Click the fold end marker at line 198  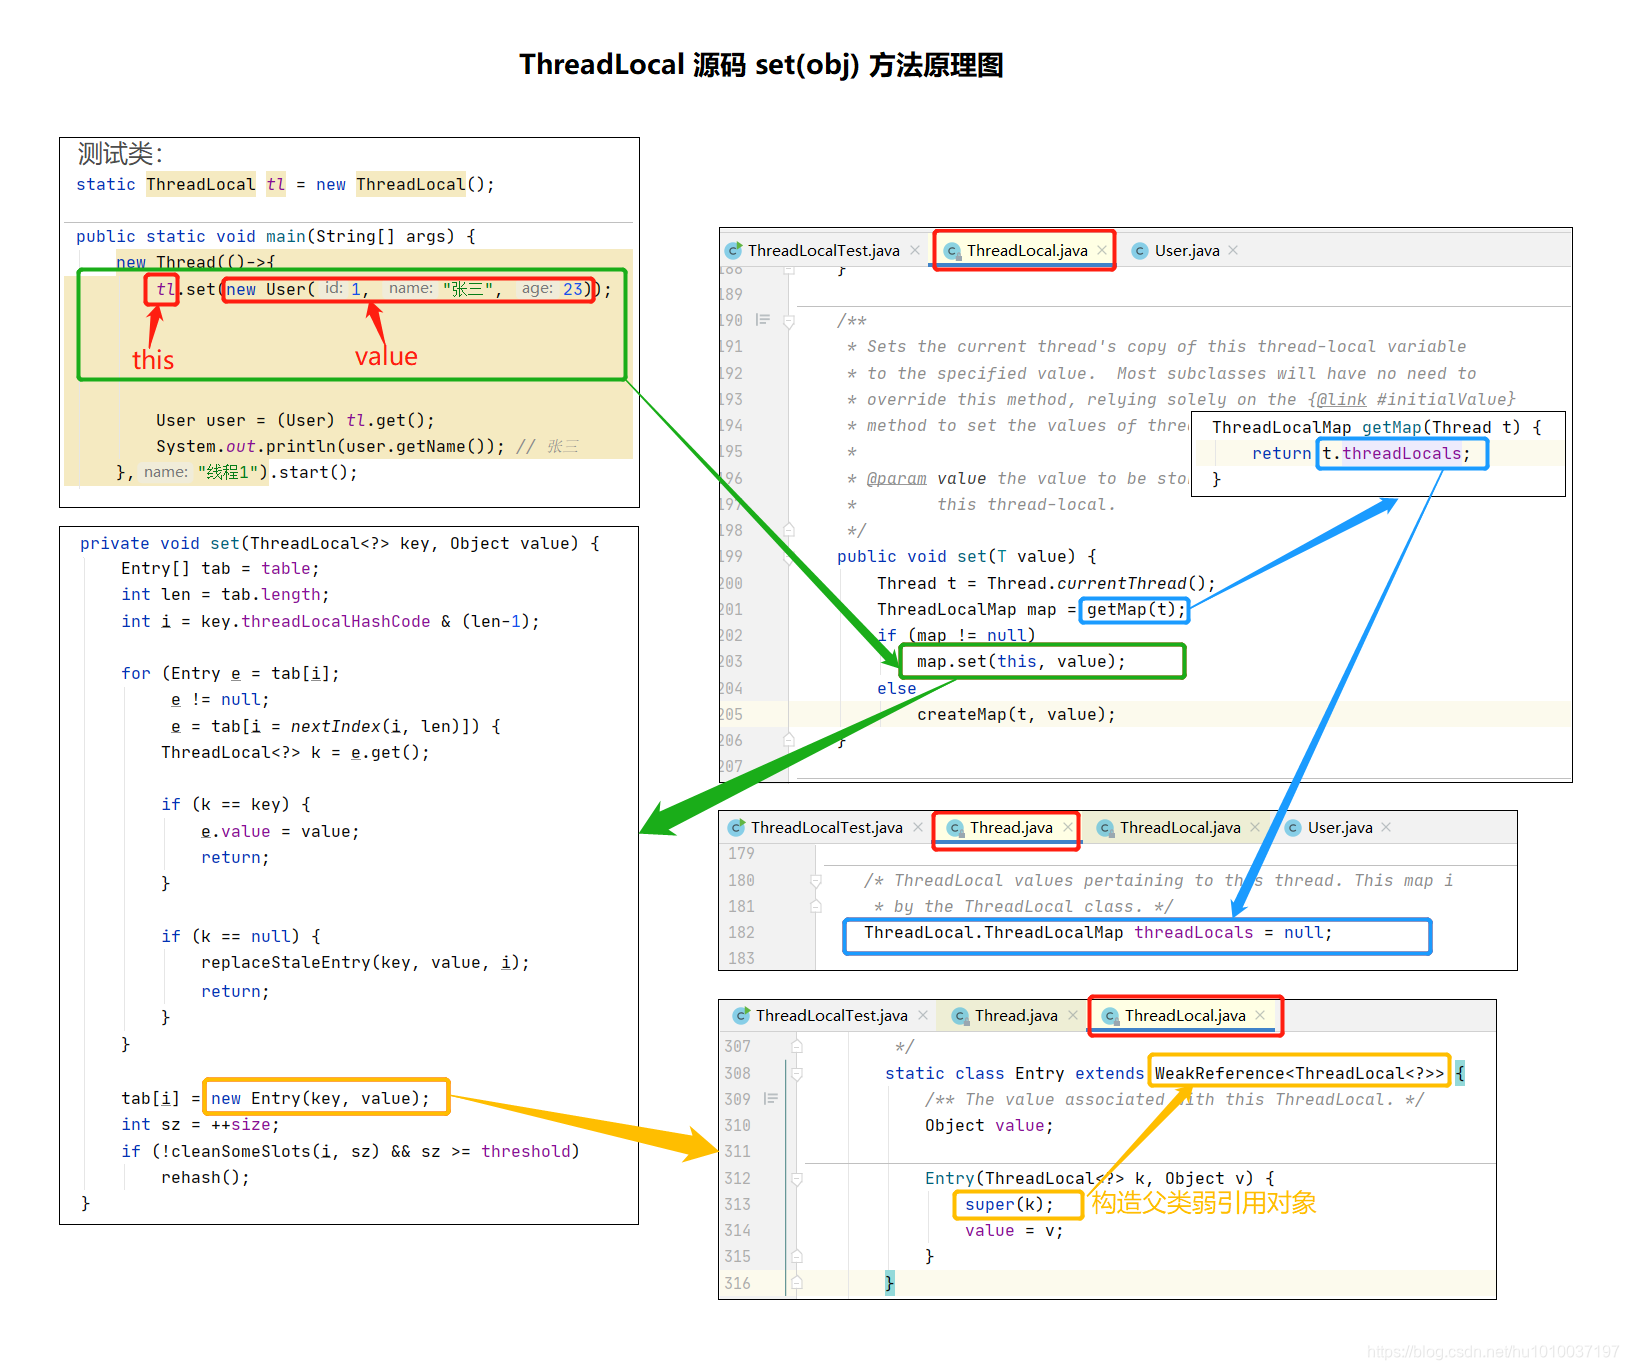pyautogui.click(x=789, y=530)
